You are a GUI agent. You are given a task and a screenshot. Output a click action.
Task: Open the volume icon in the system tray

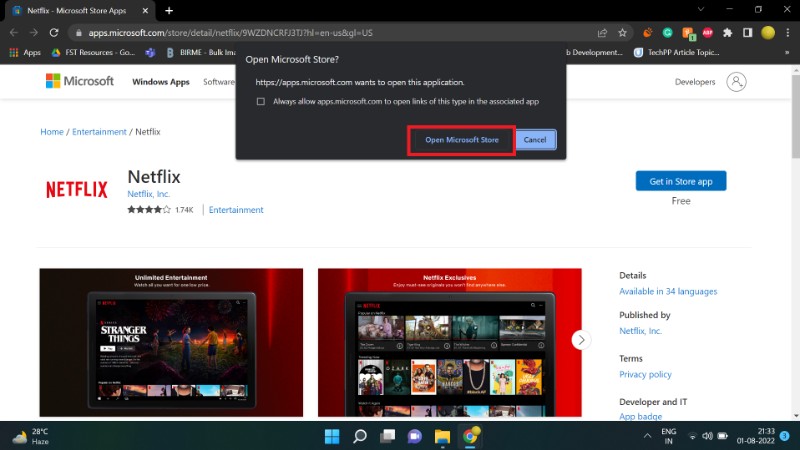point(707,436)
